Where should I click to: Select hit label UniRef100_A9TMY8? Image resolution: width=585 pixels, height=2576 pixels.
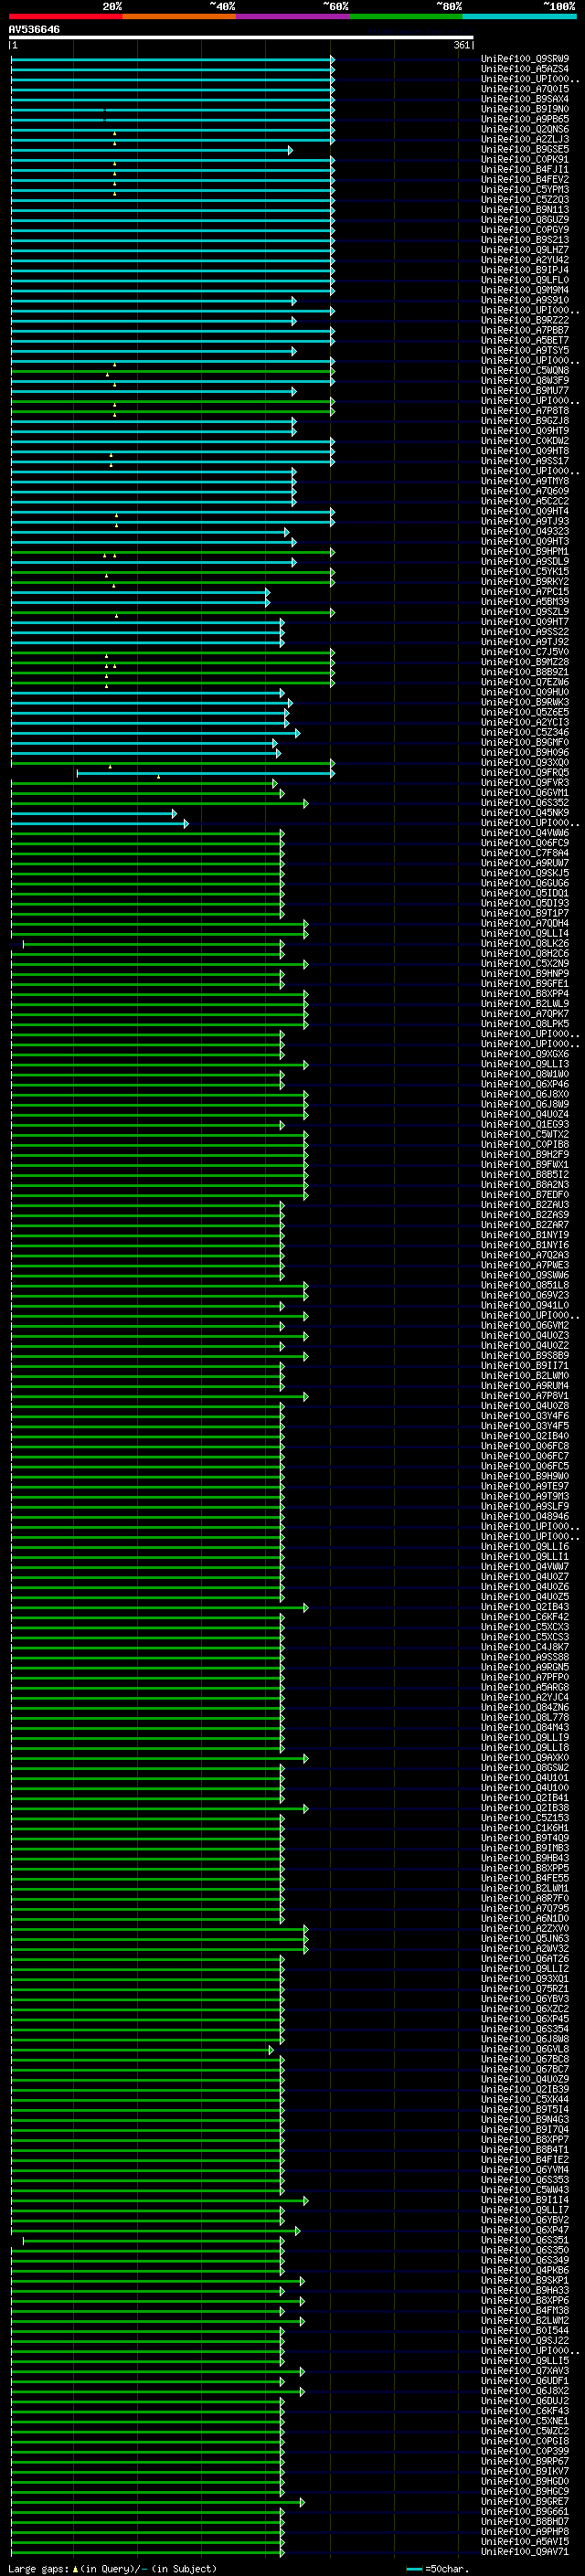525,481
